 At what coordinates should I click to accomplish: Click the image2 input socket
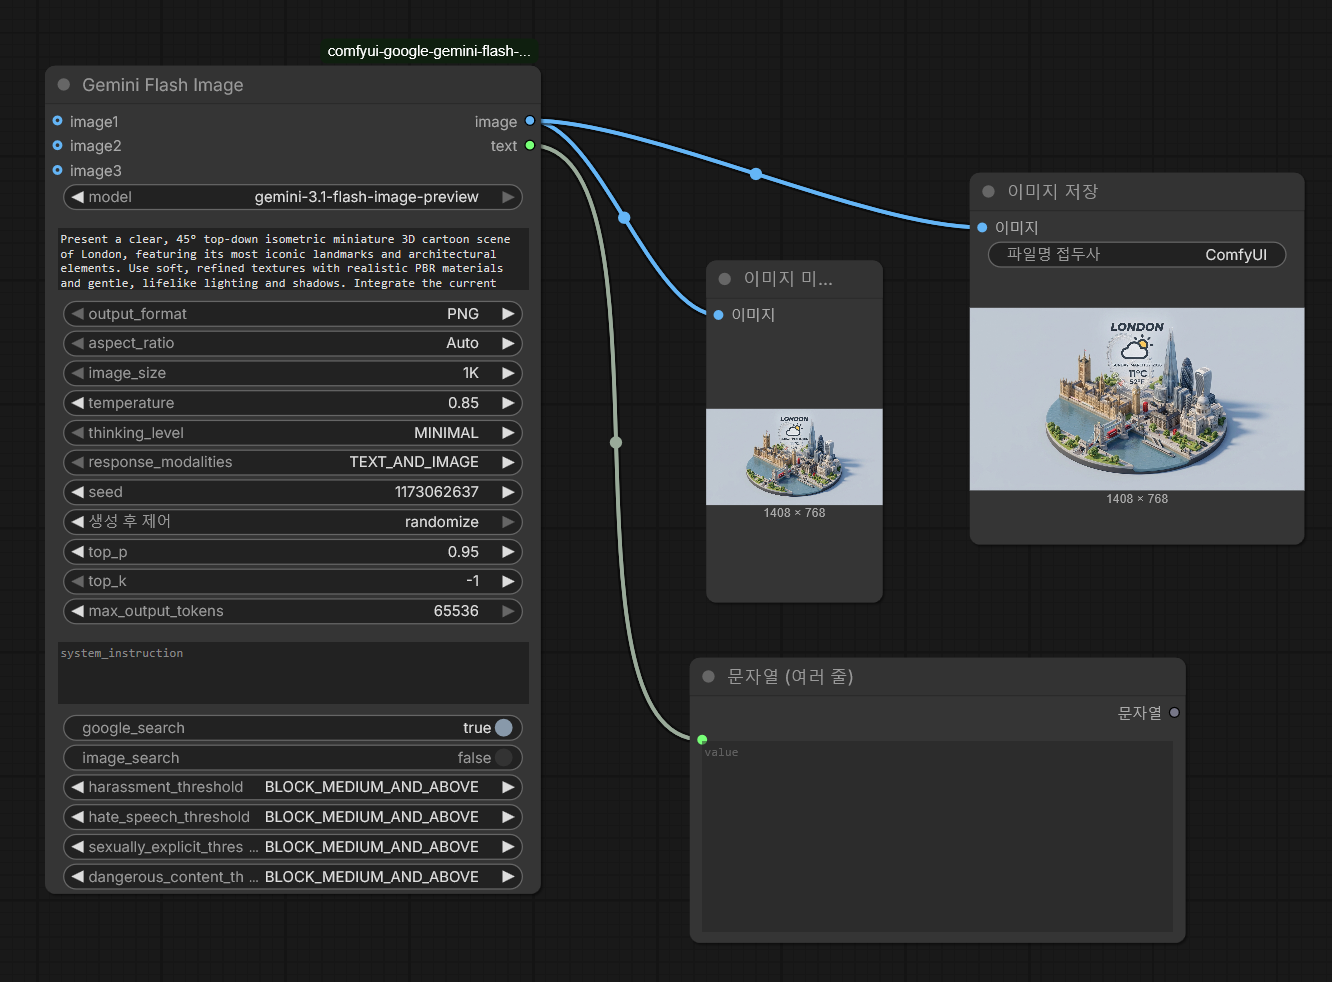[x=57, y=146]
